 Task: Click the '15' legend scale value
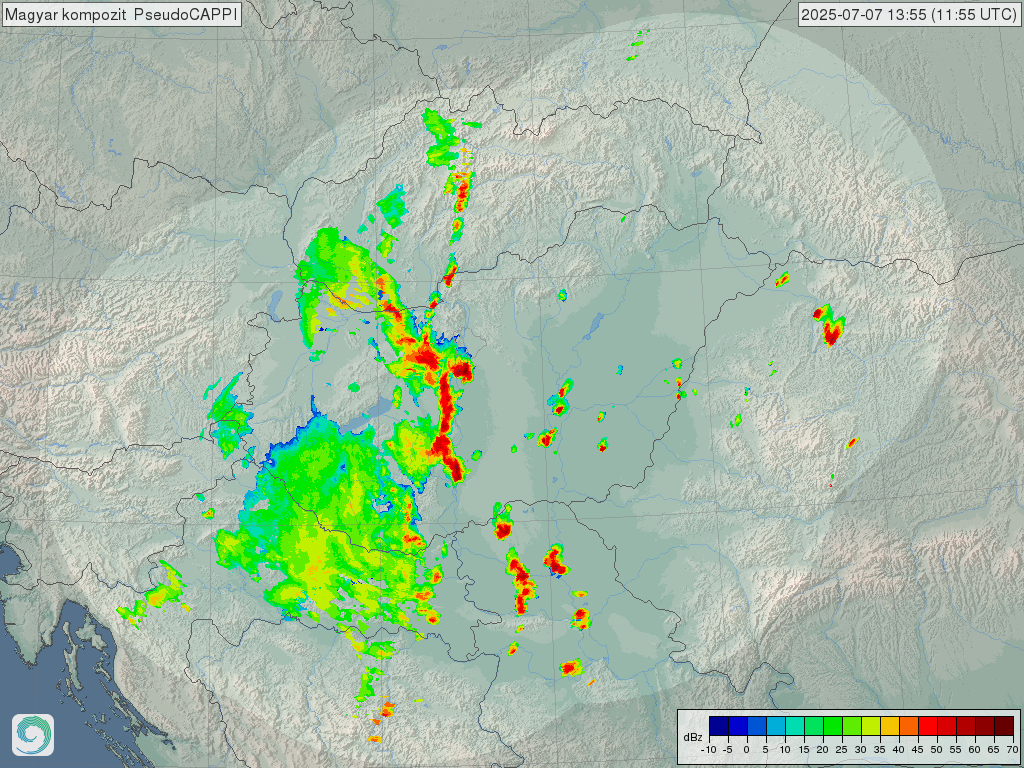[805, 750]
